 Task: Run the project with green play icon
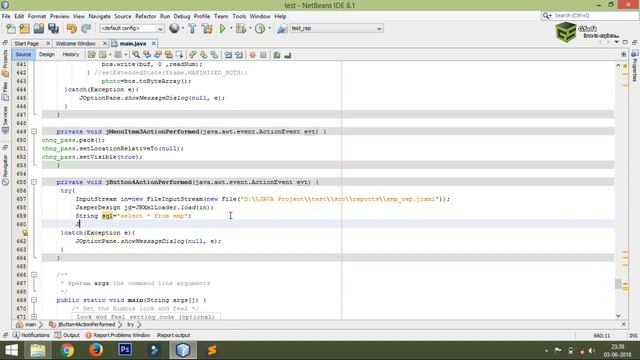point(222,29)
